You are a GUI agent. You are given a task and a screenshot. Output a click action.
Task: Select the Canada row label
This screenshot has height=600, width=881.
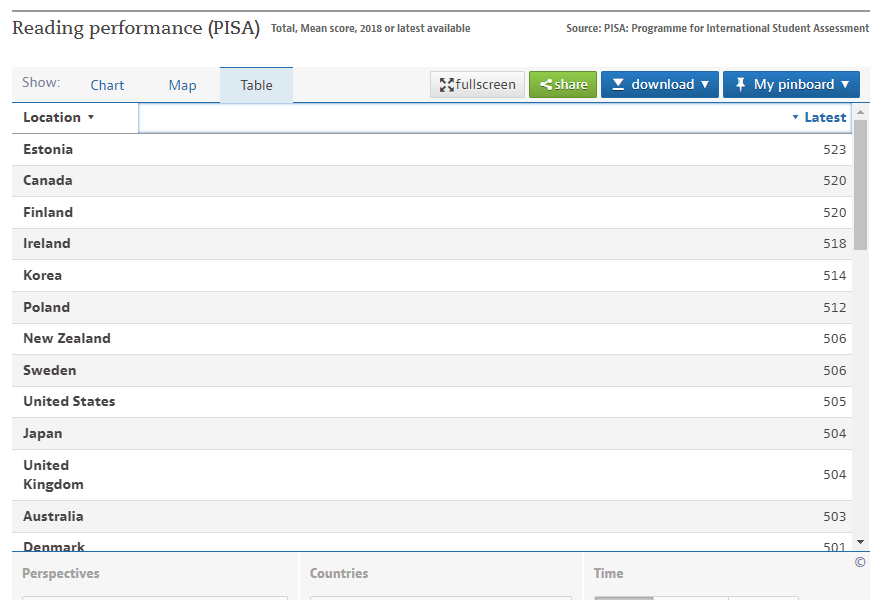coord(48,180)
